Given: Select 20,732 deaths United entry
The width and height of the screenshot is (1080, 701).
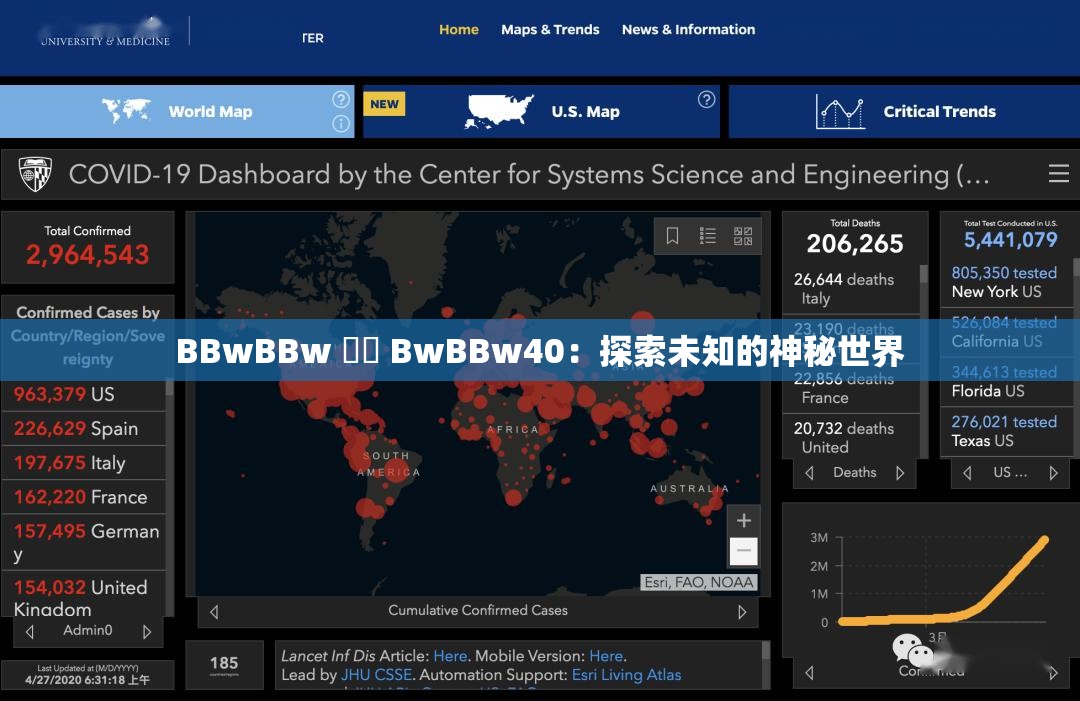Looking at the screenshot, I should tap(851, 438).
